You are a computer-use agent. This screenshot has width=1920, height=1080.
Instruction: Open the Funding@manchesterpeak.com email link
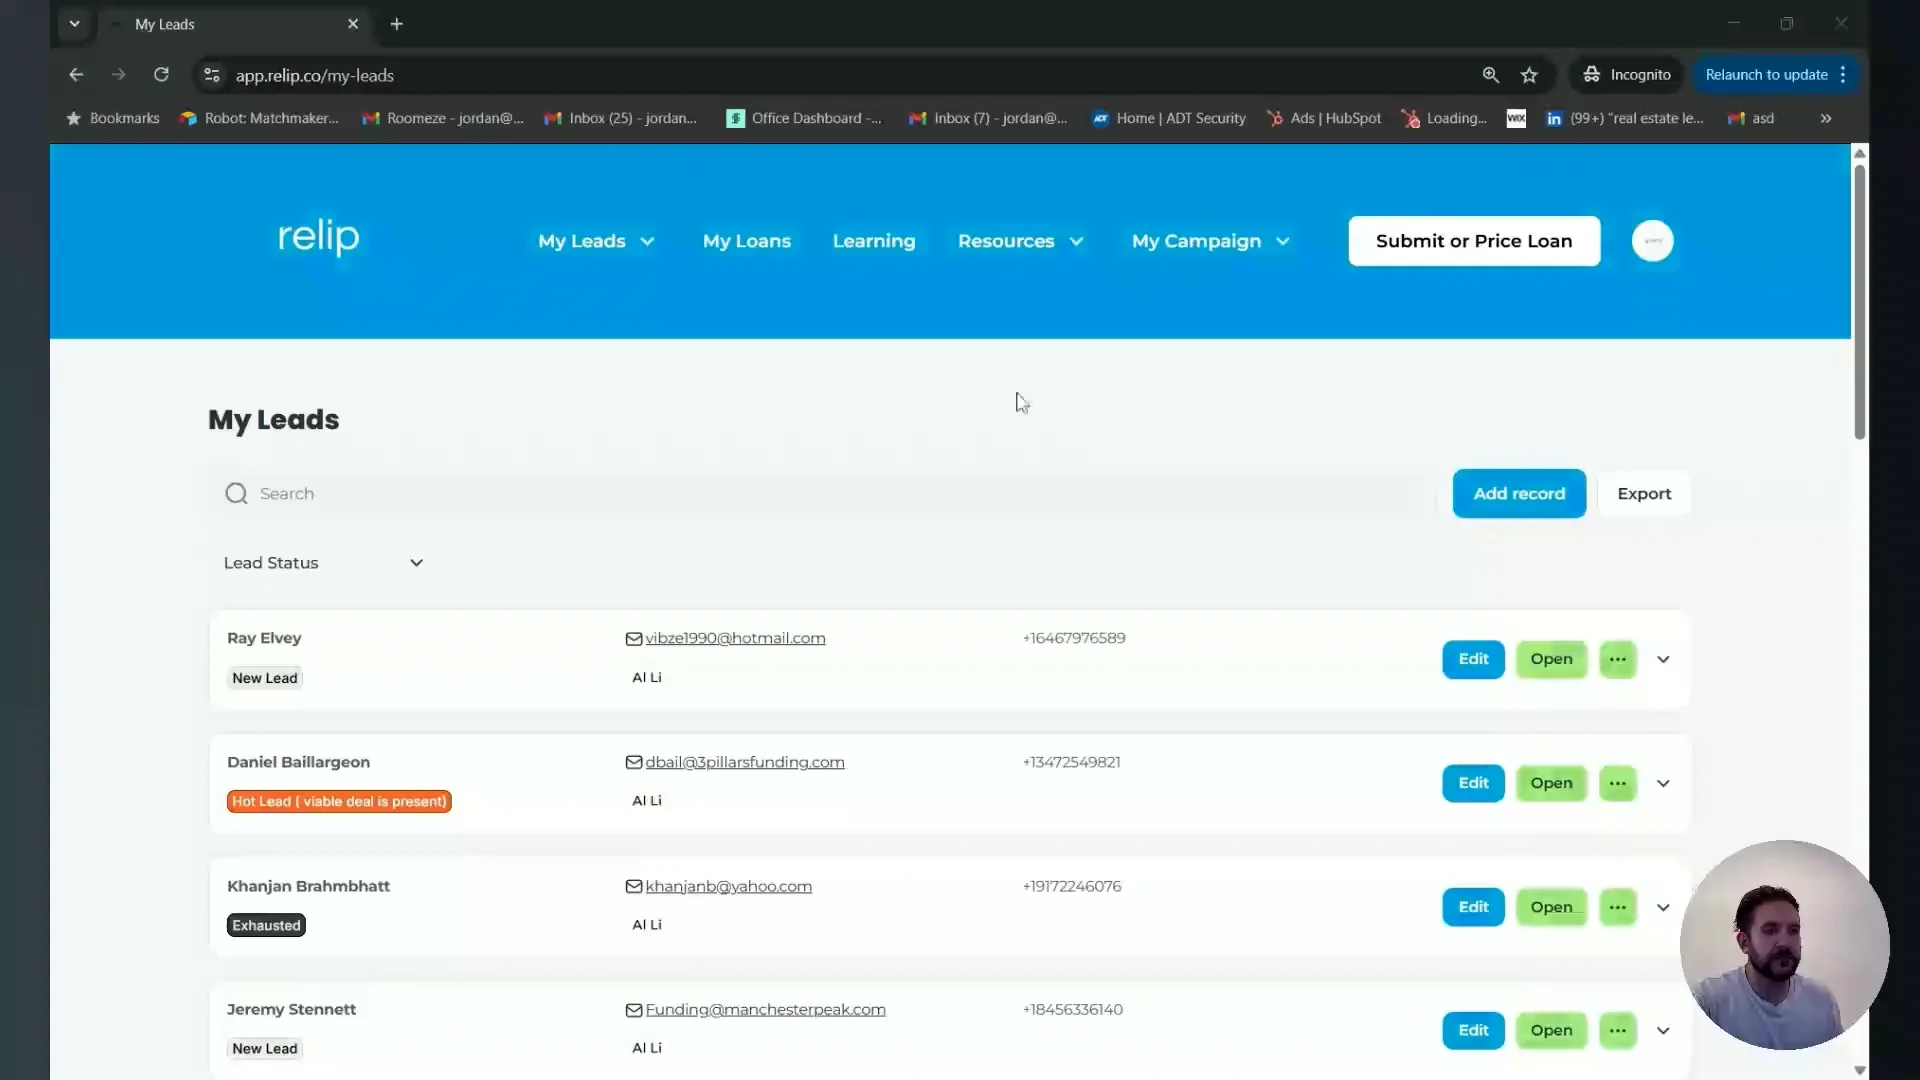766,1009
